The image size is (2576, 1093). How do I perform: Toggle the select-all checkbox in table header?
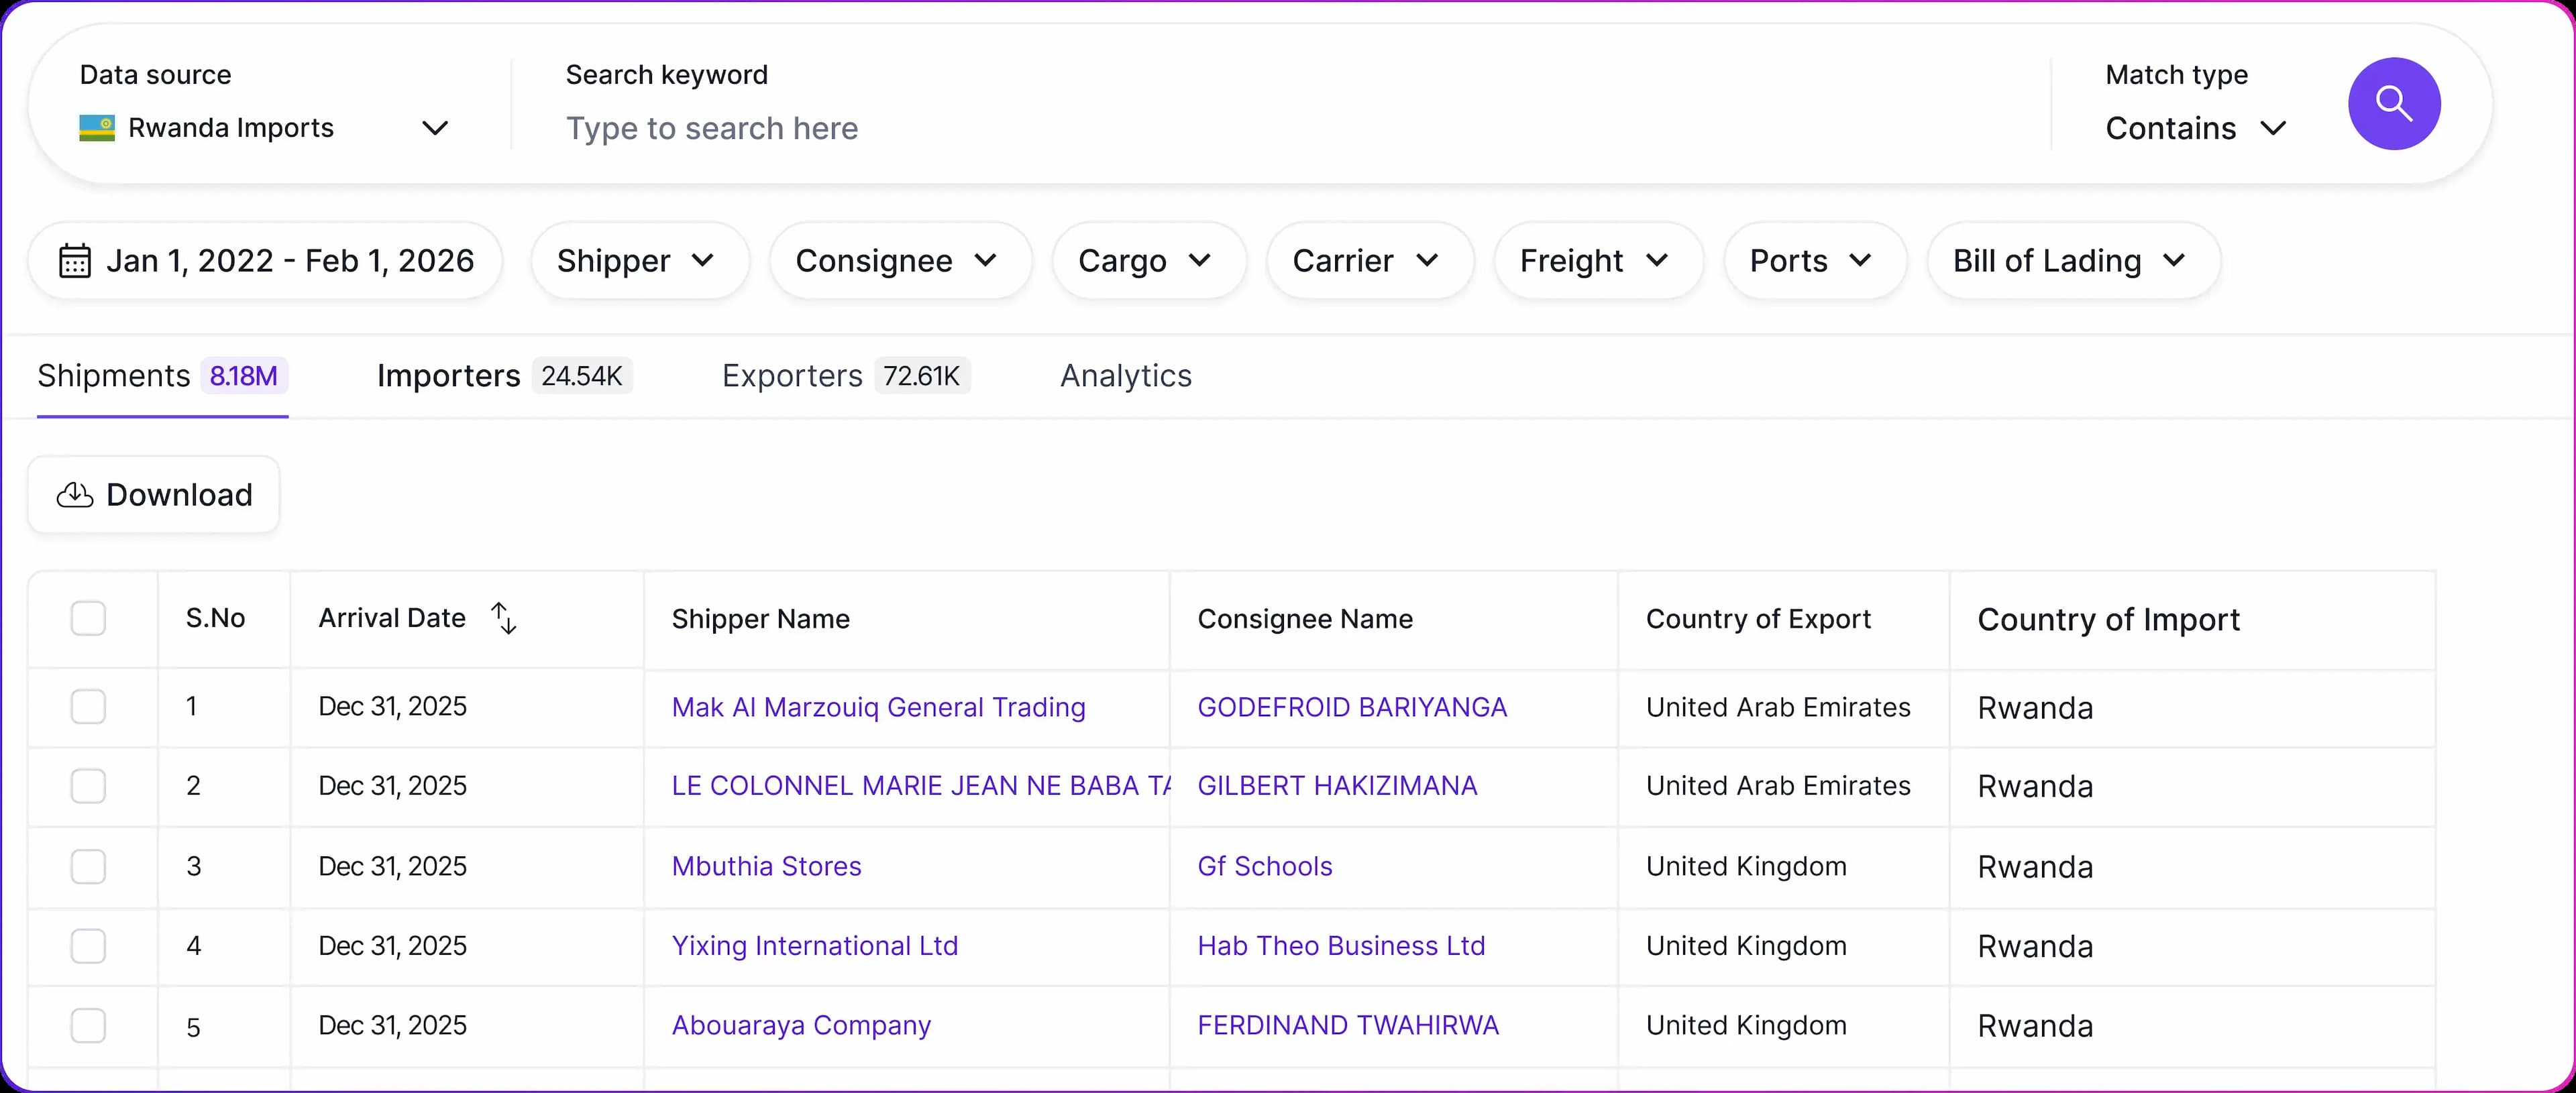(88, 618)
